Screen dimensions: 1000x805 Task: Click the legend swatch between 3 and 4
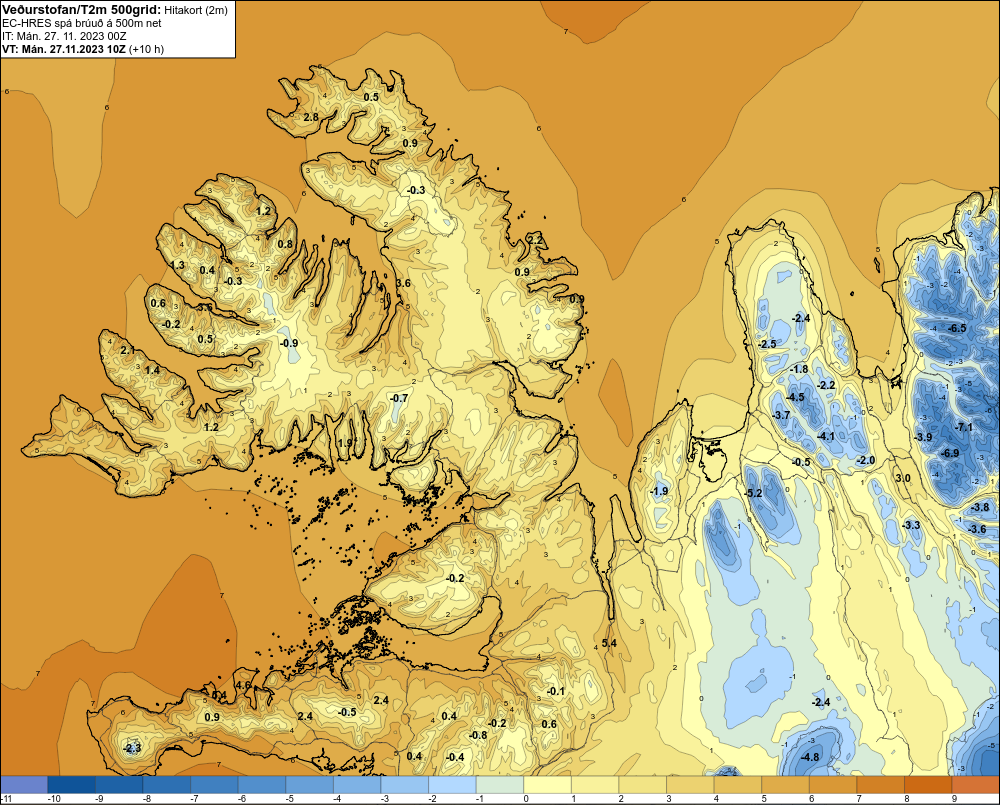point(691,785)
